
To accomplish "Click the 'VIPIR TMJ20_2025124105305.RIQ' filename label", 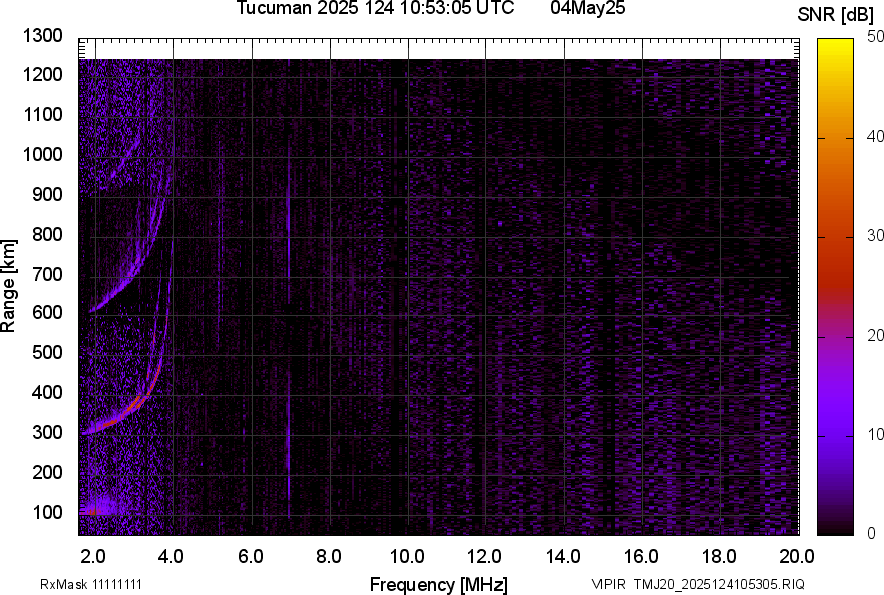I will 697,584.
